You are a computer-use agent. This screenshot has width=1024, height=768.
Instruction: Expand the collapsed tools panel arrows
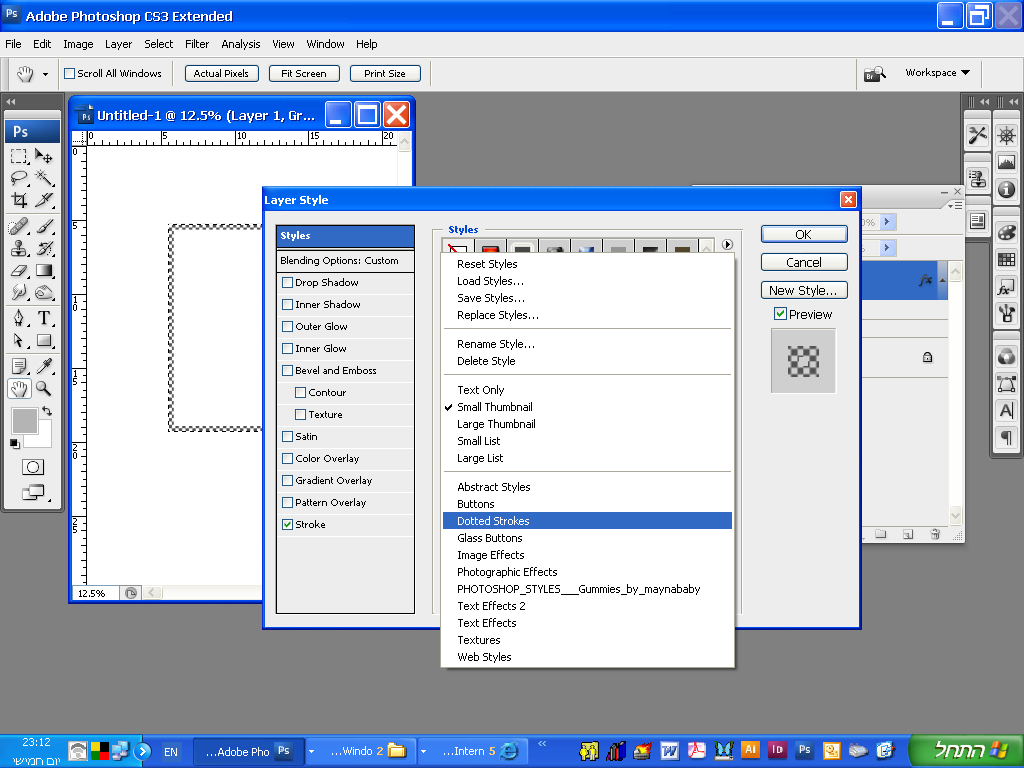point(10,101)
